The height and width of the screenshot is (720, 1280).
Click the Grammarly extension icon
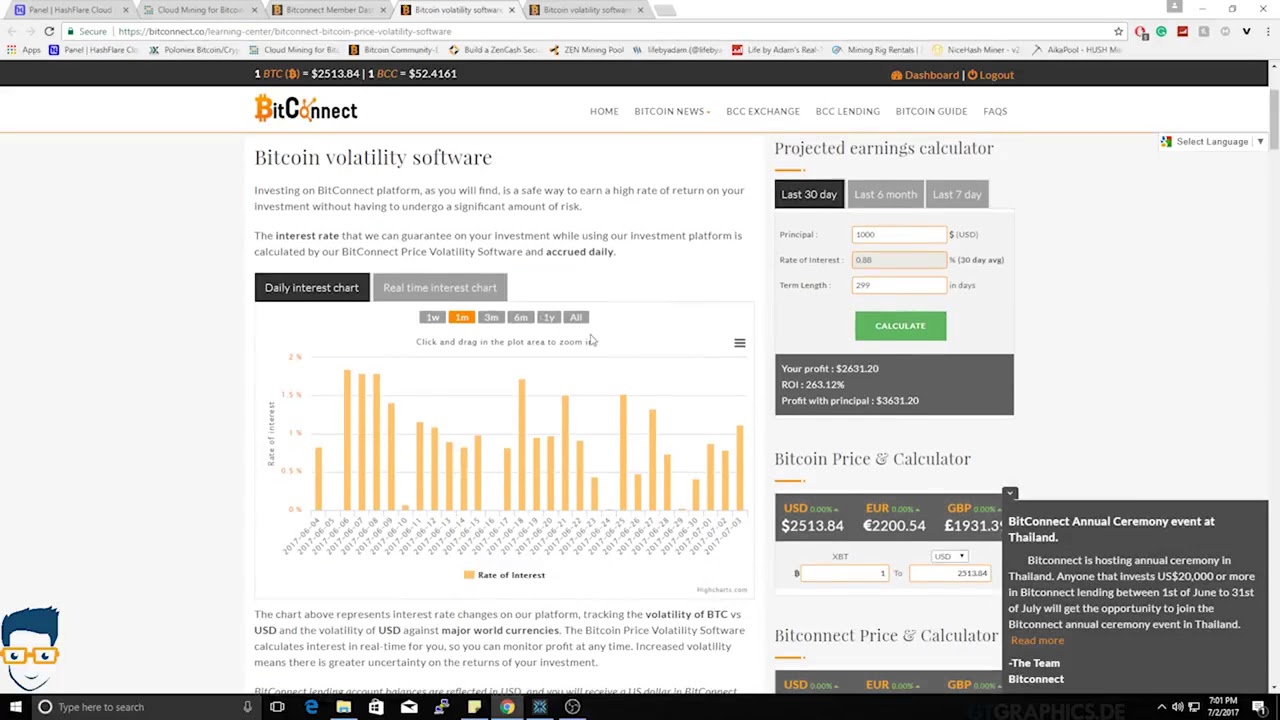1161,31
